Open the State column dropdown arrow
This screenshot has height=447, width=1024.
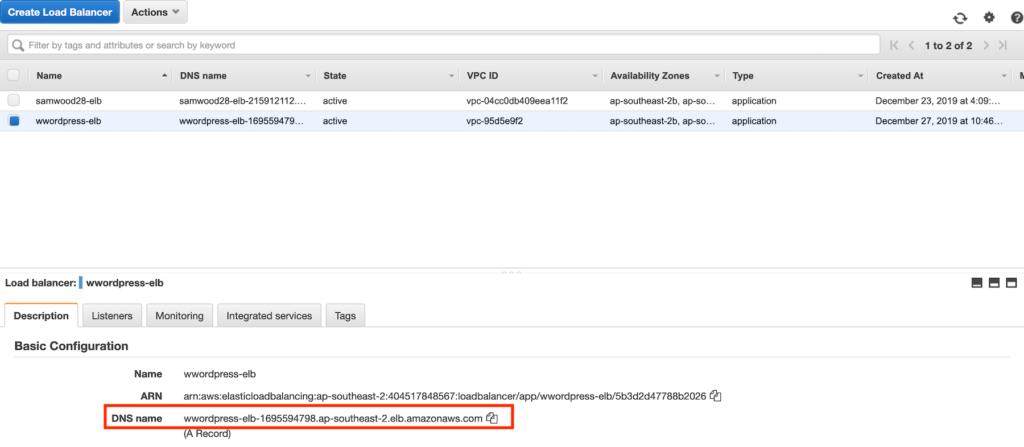(451, 76)
